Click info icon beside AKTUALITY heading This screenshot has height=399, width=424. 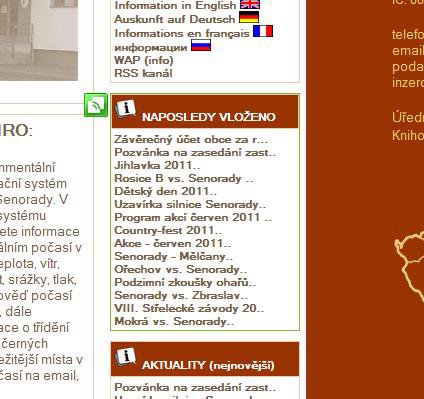pos(126,356)
